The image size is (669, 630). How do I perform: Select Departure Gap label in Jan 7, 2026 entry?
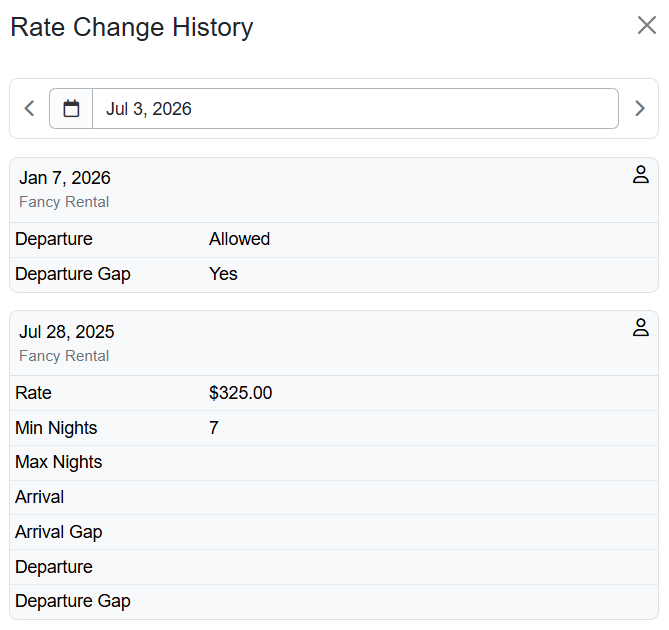pos(73,274)
